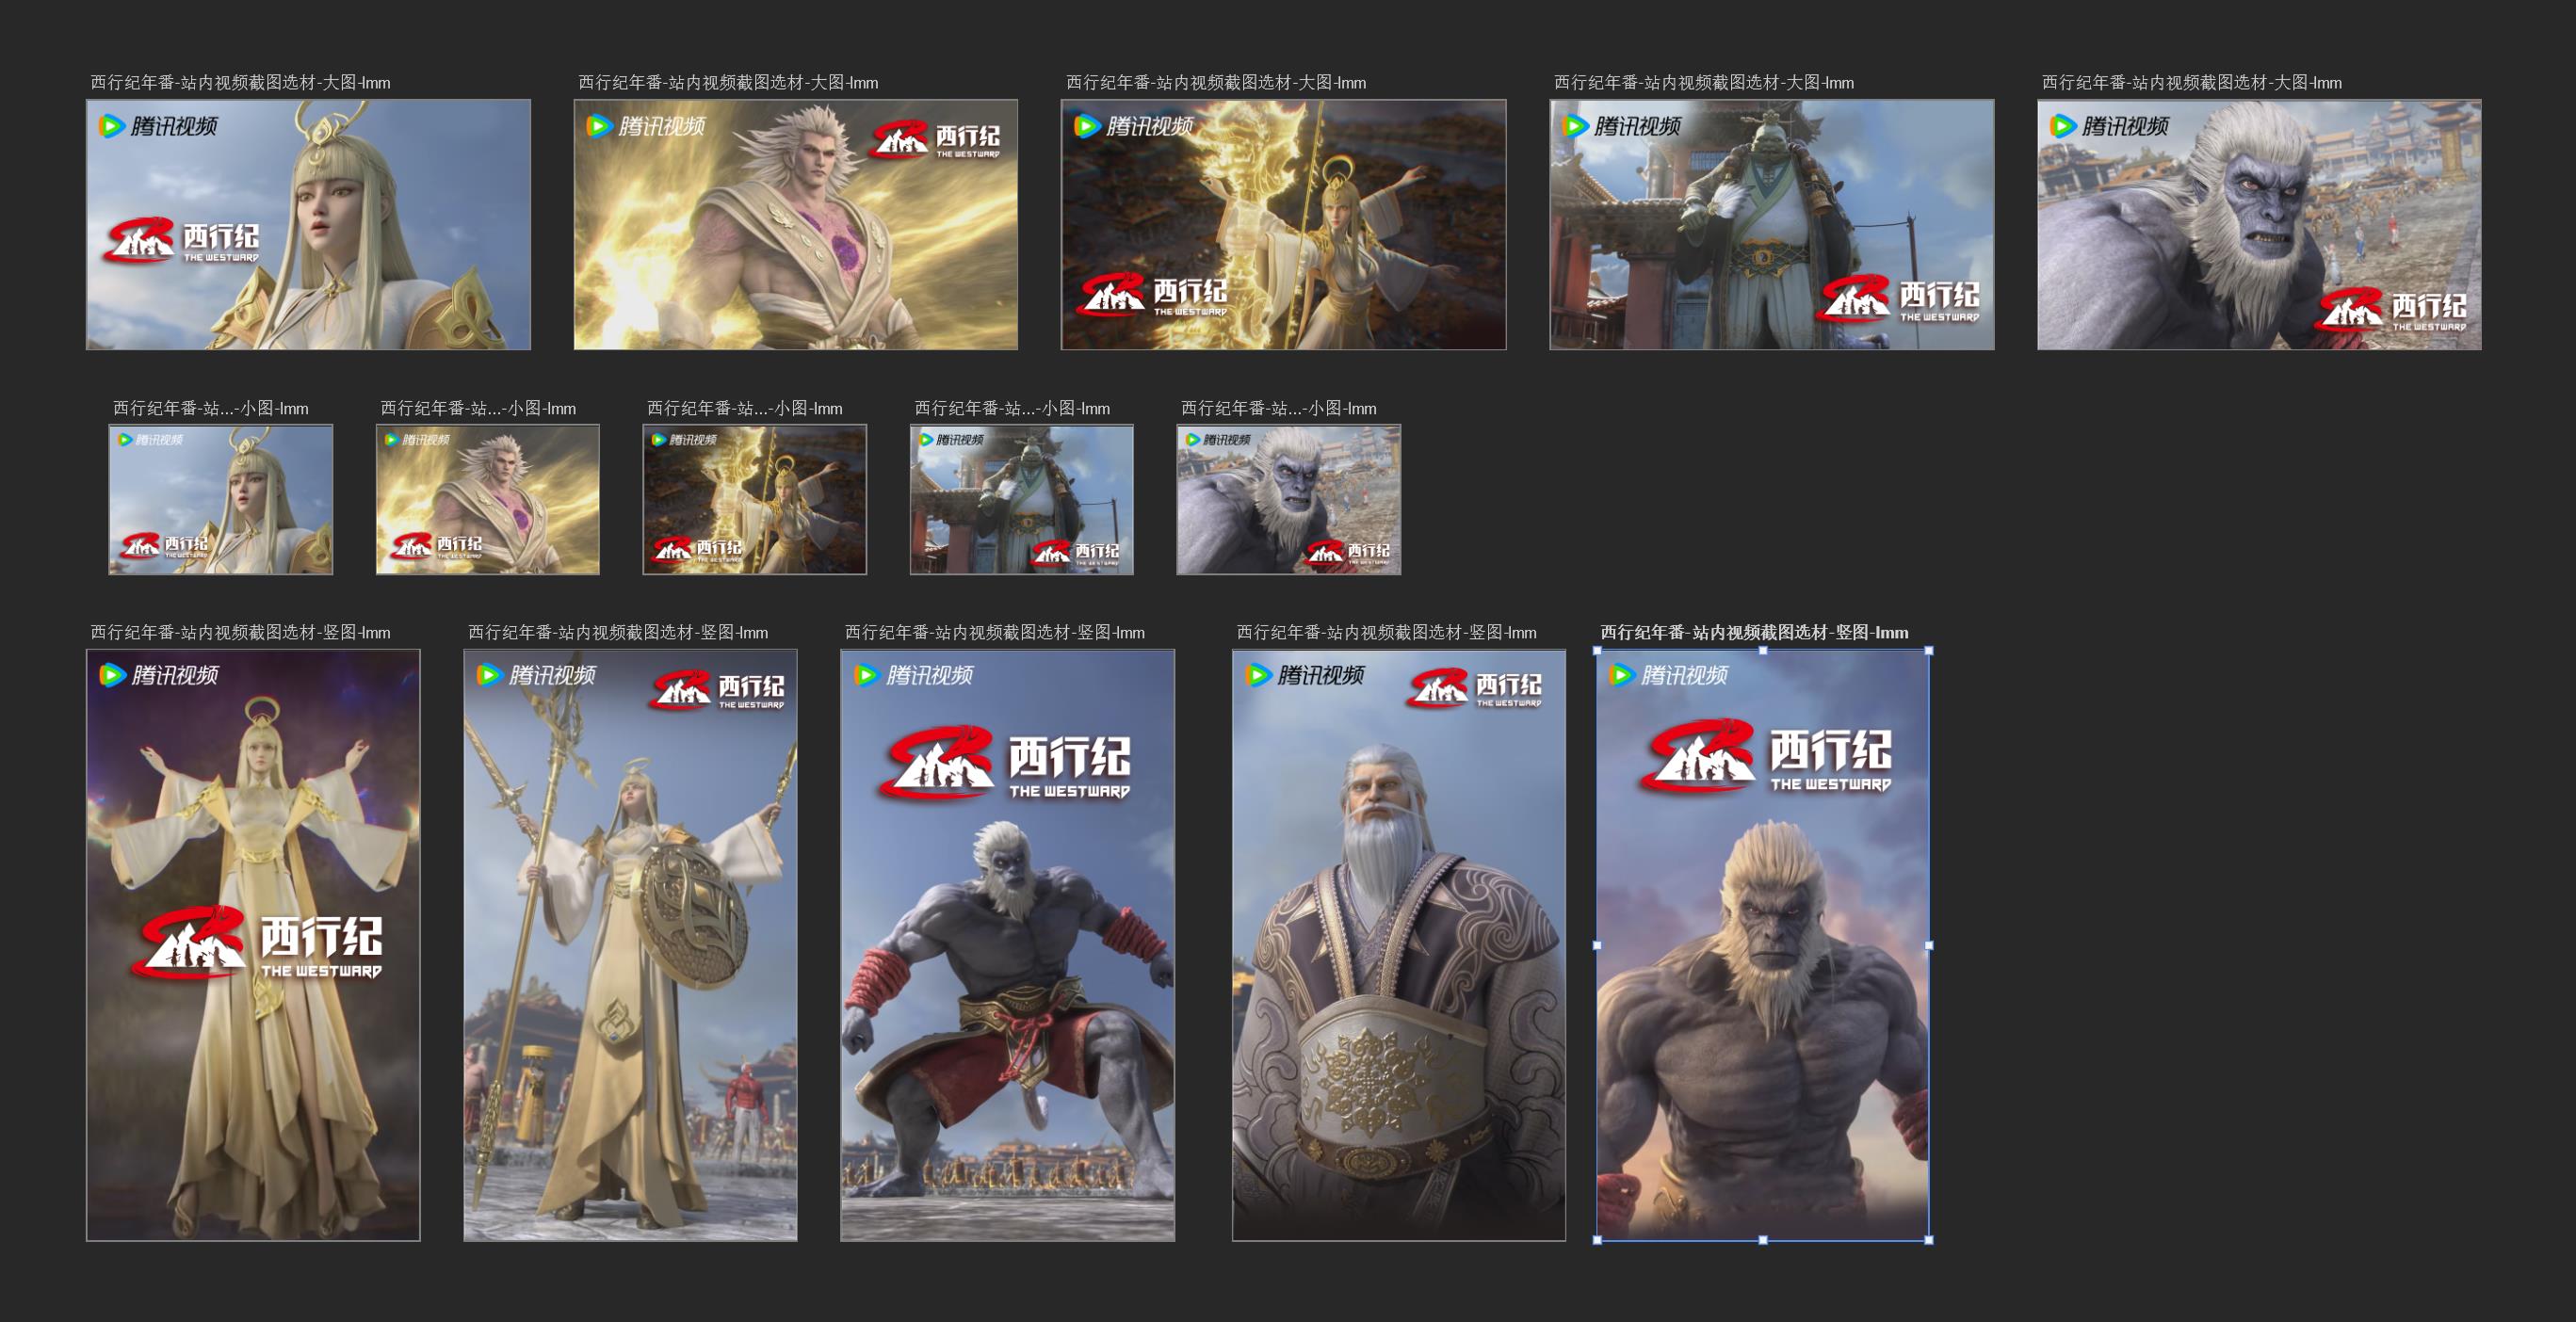Click the 竖图-lmm title above the bearded old man artboard
Screen dimensions: 2576x1322
click(1387, 632)
